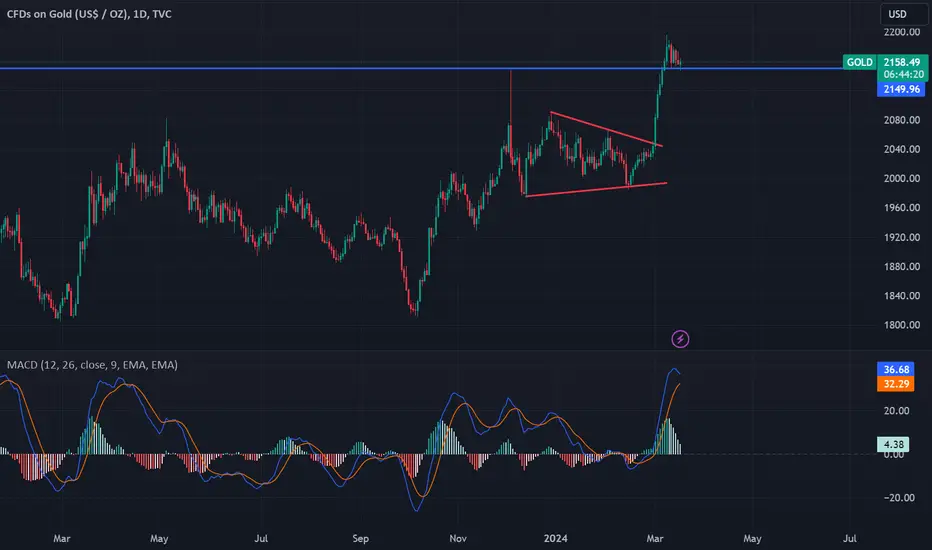Click the 1880.00 price axis label

coord(902,266)
